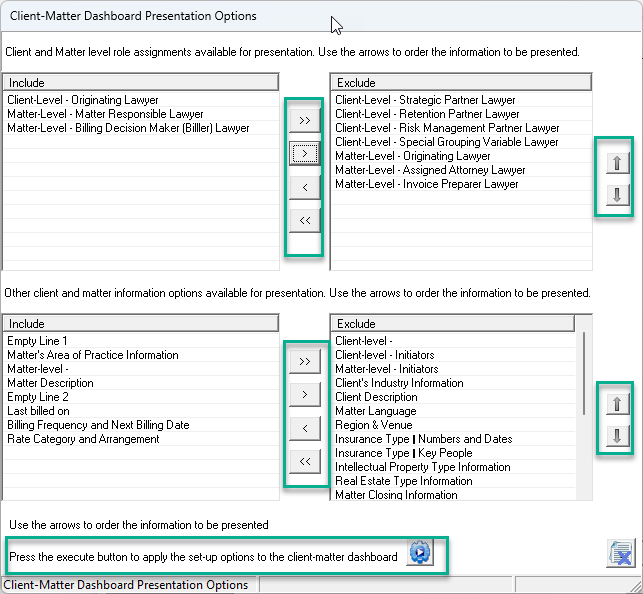This screenshot has height=594, width=643.
Task: Click the exit icon with the blue X
Action: 620,554
